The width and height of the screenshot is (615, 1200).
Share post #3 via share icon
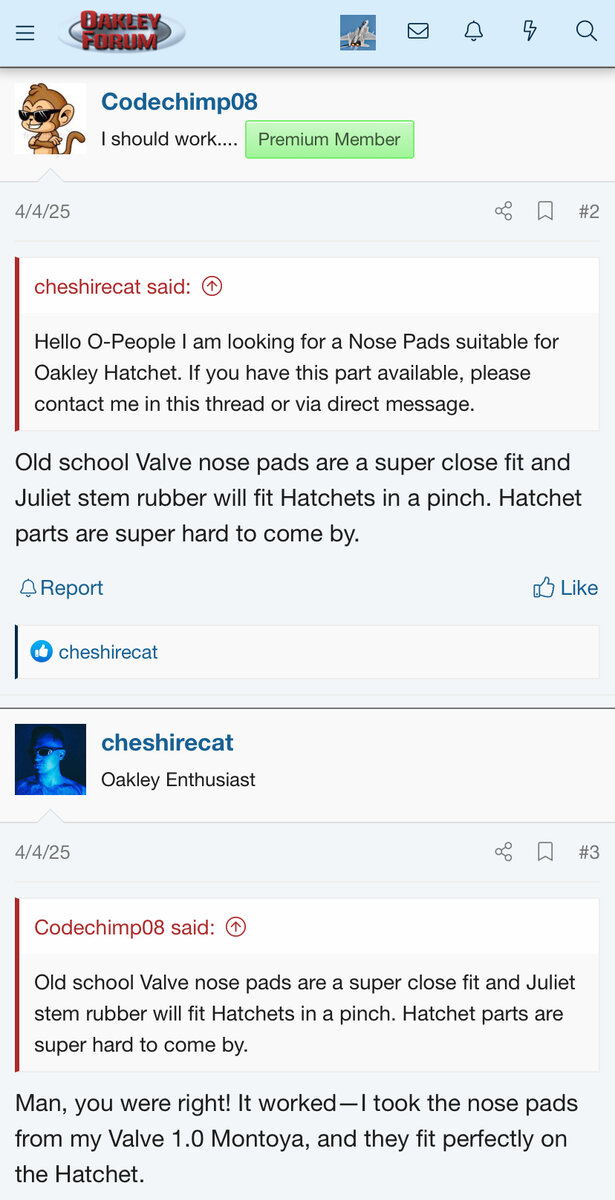504,852
